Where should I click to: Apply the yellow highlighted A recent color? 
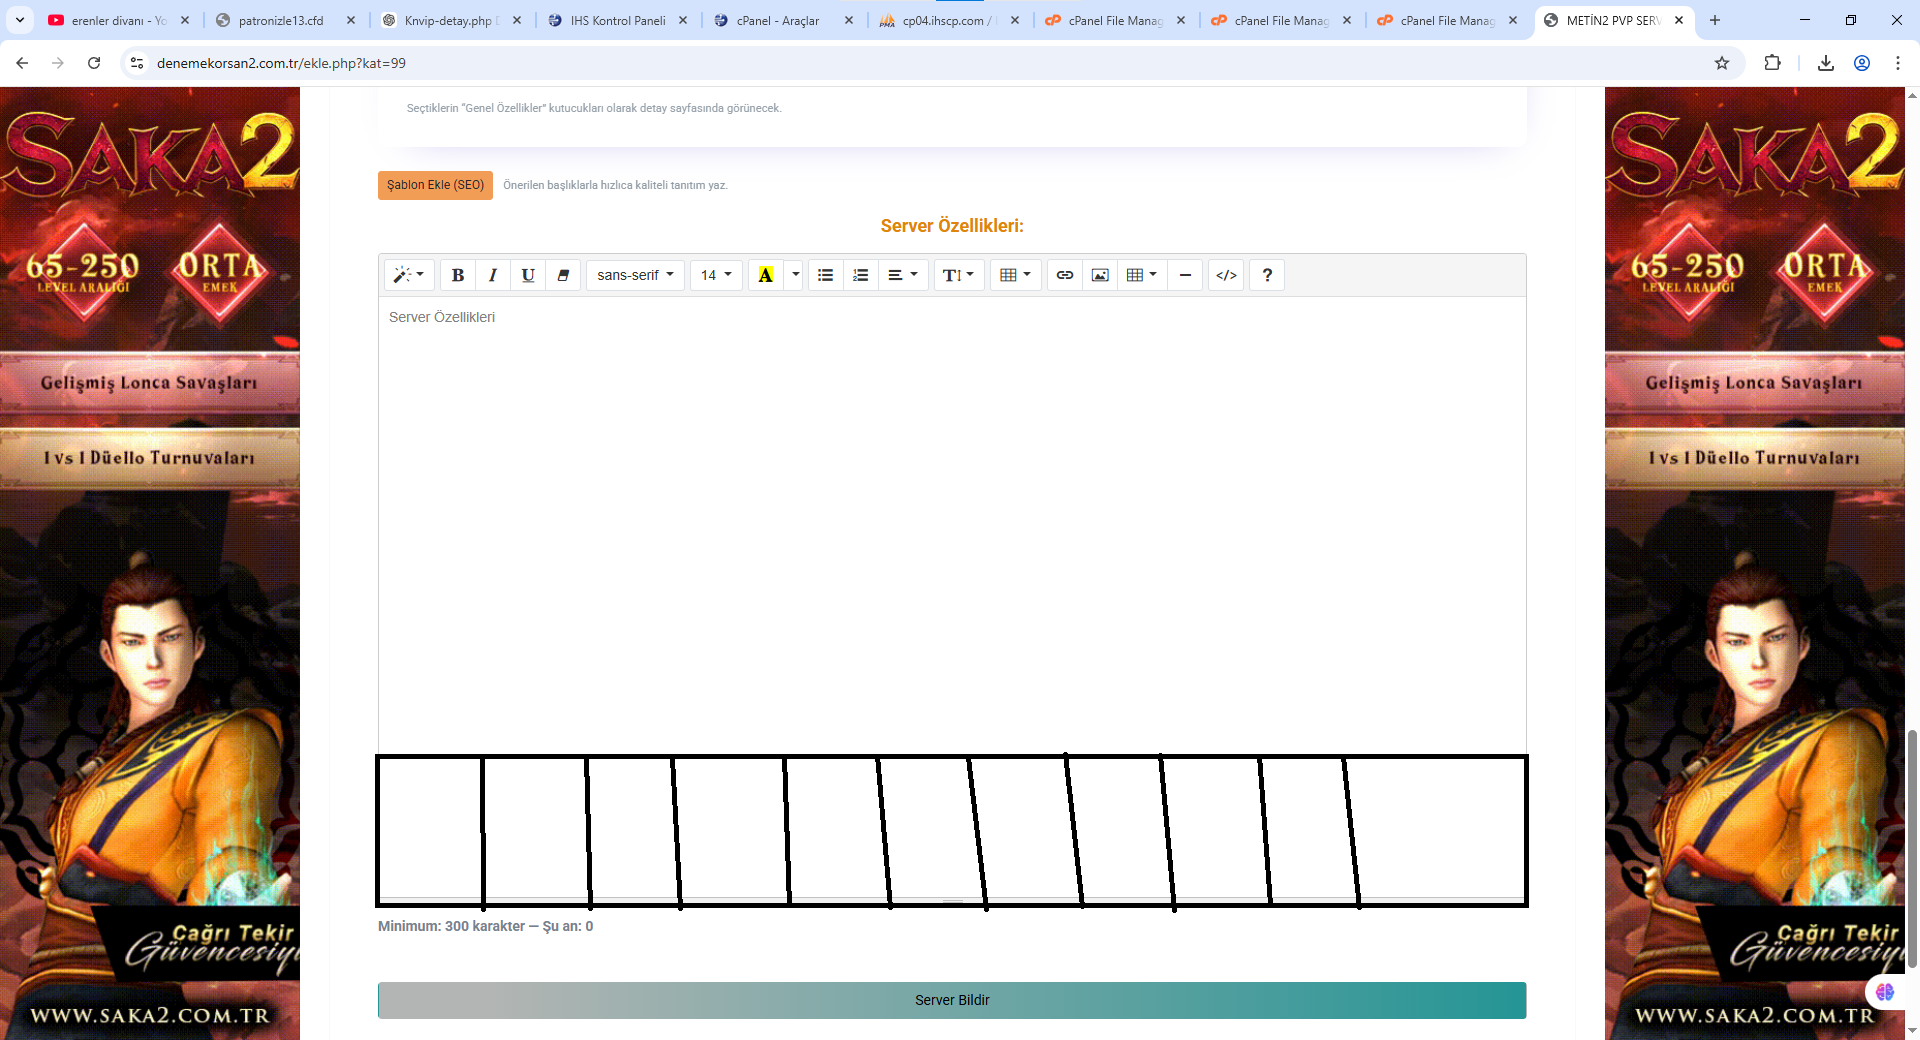(x=766, y=275)
